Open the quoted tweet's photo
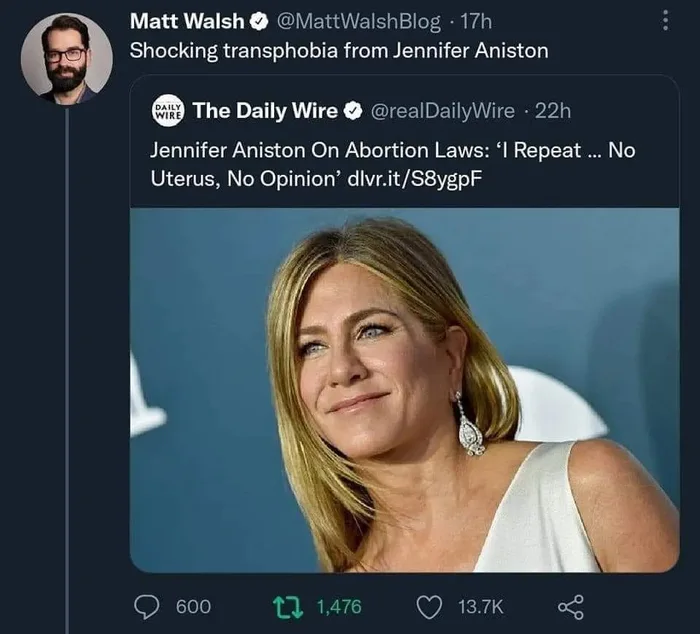 click(x=404, y=390)
